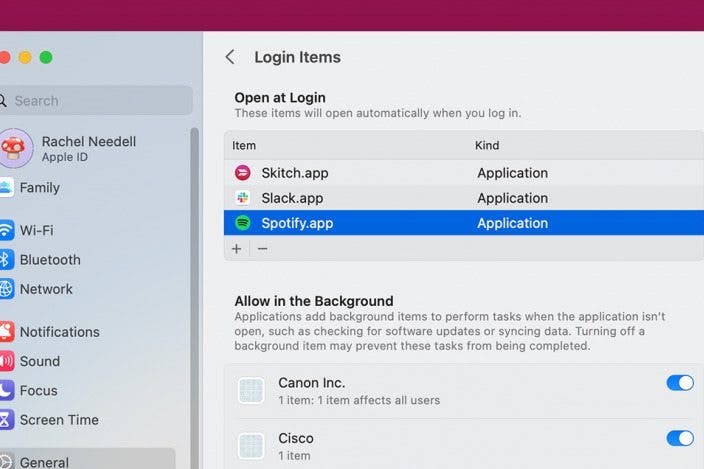Open Network settings in sidebar

pyautogui.click(x=46, y=289)
